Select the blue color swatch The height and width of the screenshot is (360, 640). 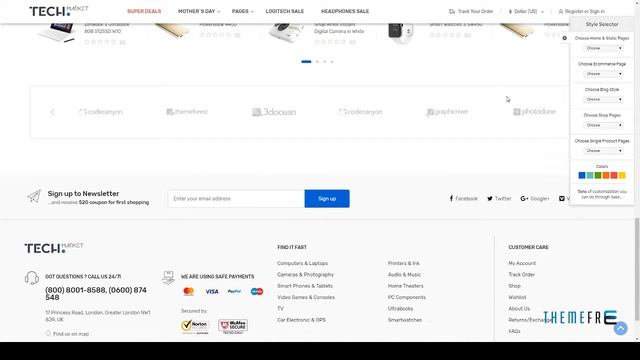[582, 176]
